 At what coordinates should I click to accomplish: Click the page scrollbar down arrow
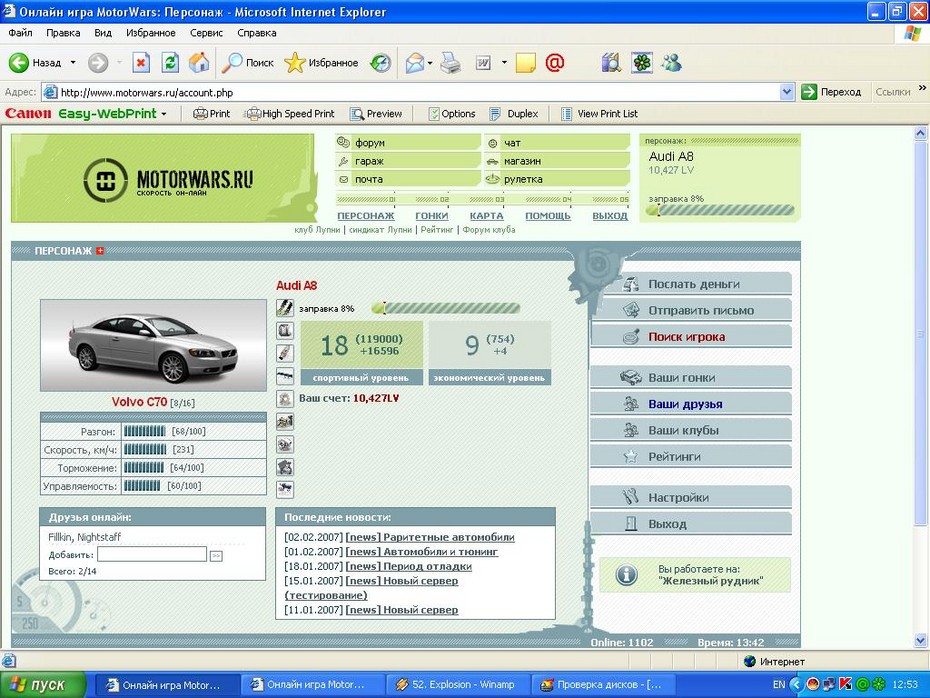(921, 640)
